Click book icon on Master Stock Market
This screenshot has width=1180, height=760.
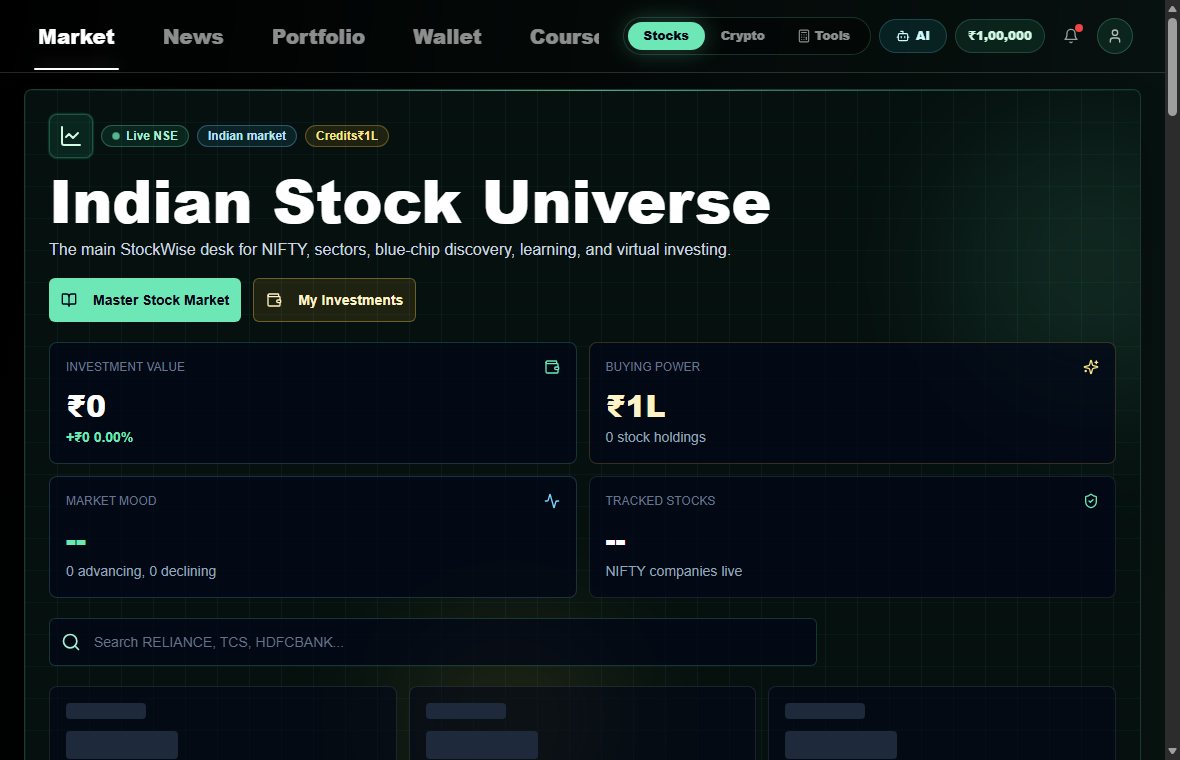click(69, 300)
